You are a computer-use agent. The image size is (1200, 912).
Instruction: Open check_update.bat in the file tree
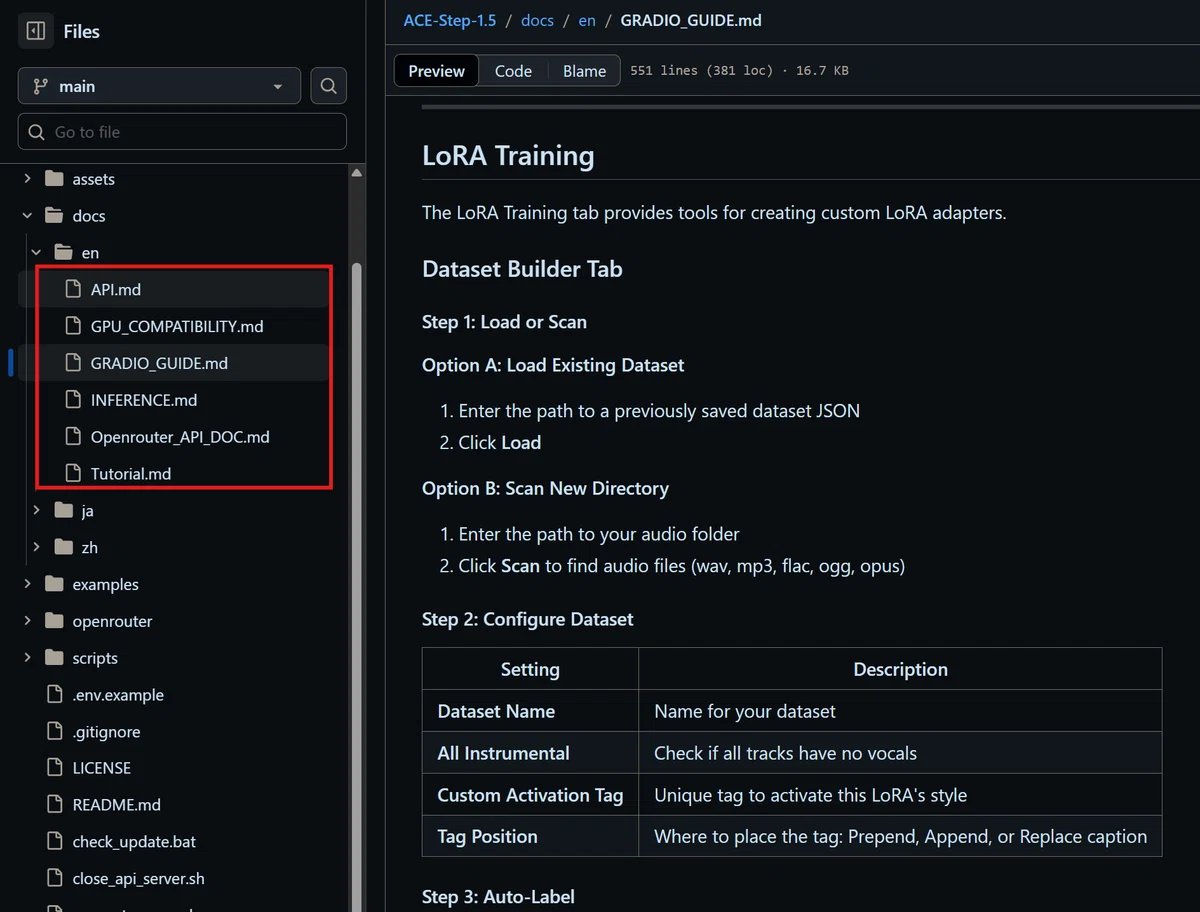[x=134, y=842]
